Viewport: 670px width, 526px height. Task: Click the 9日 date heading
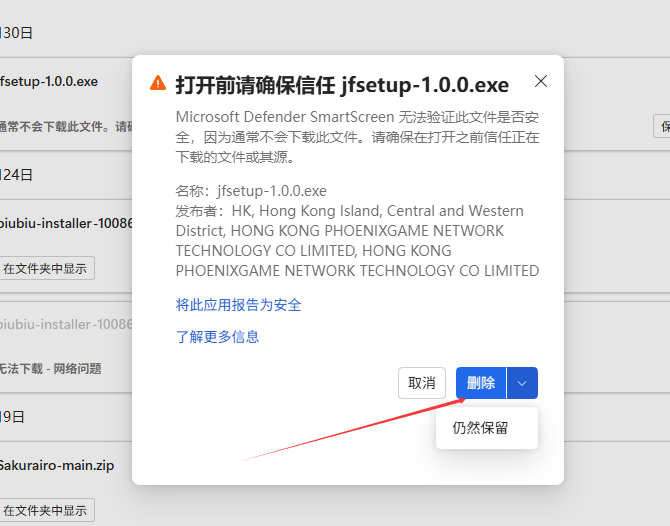coord(12,417)
